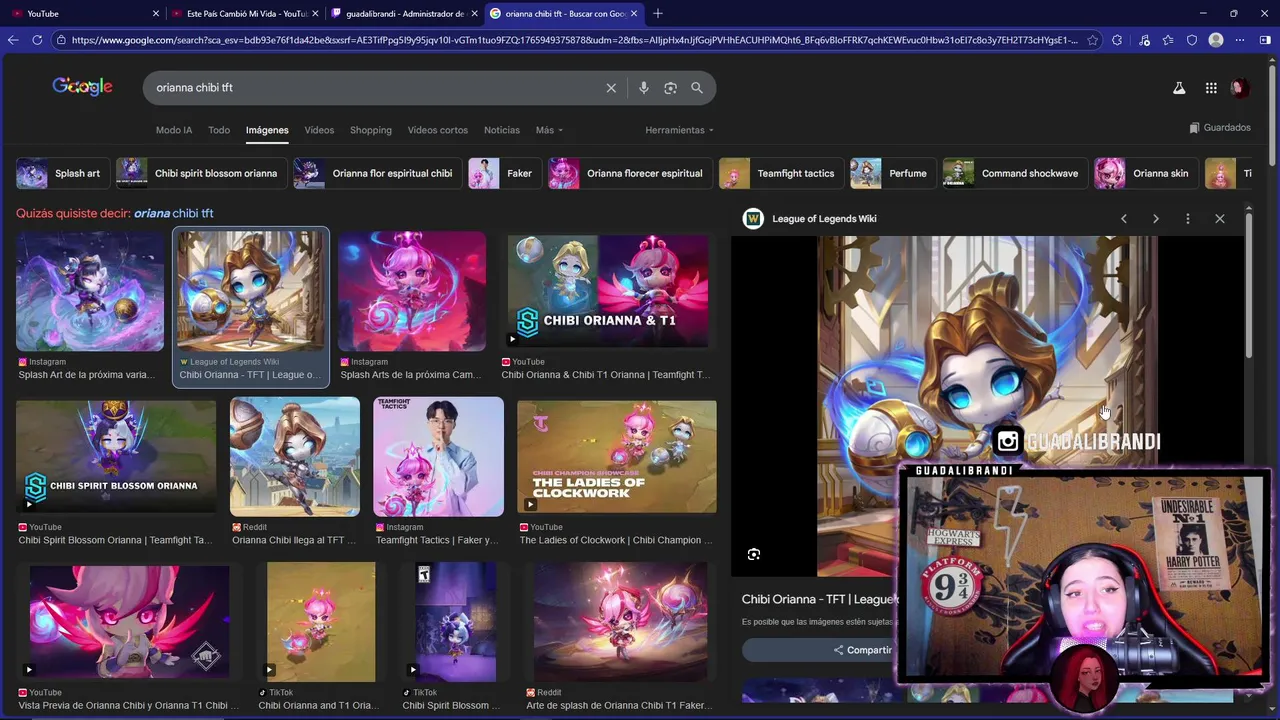Add this page to favorites with star icon
Image resolution: width=1280 pixels, height=720 pixels.
(1092, 40)
